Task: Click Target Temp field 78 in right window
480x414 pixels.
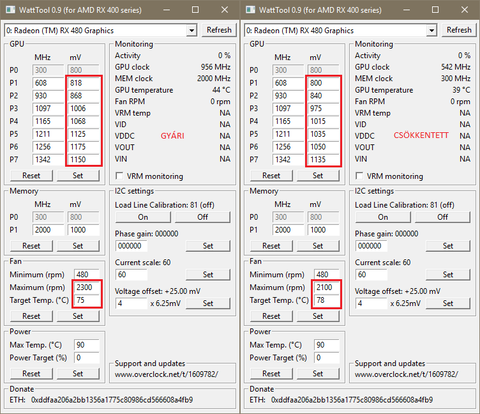Action: 327,300
